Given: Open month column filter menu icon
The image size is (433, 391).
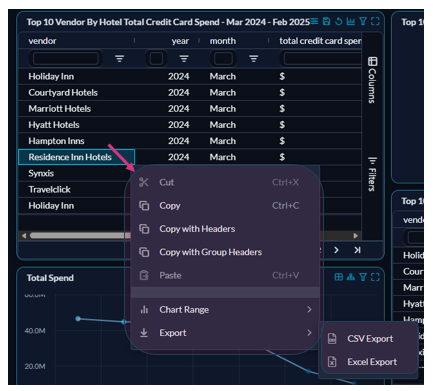Looking at the screenshot, I should [x=254, y=59].
